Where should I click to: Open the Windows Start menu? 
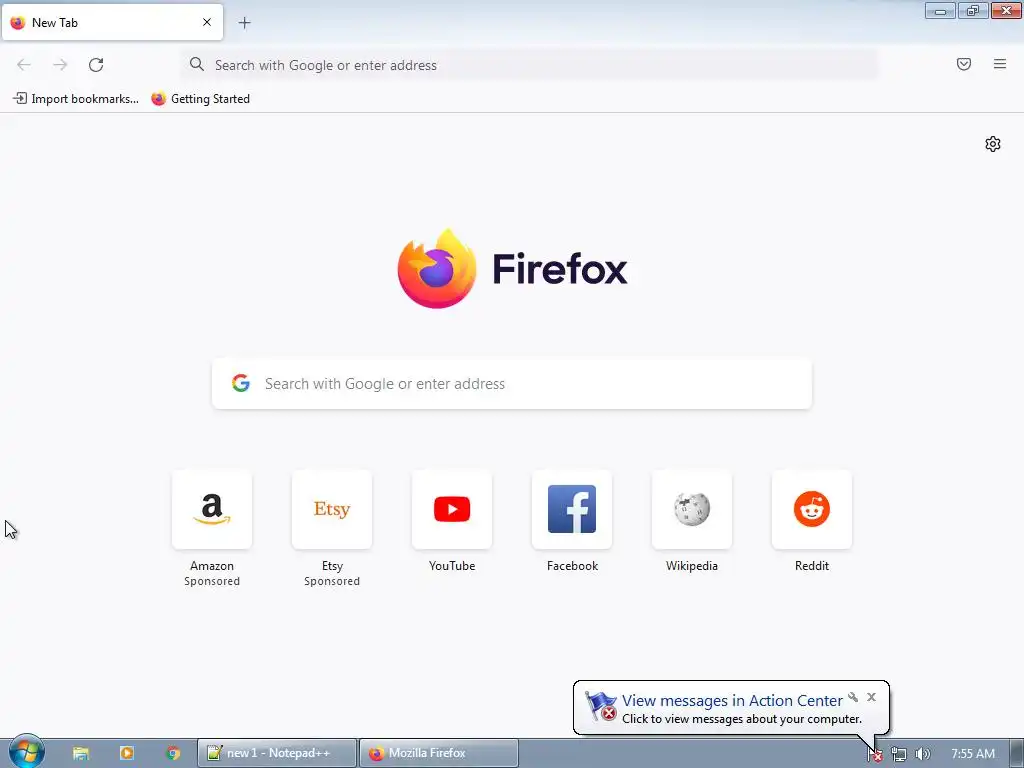coord(26,751)
